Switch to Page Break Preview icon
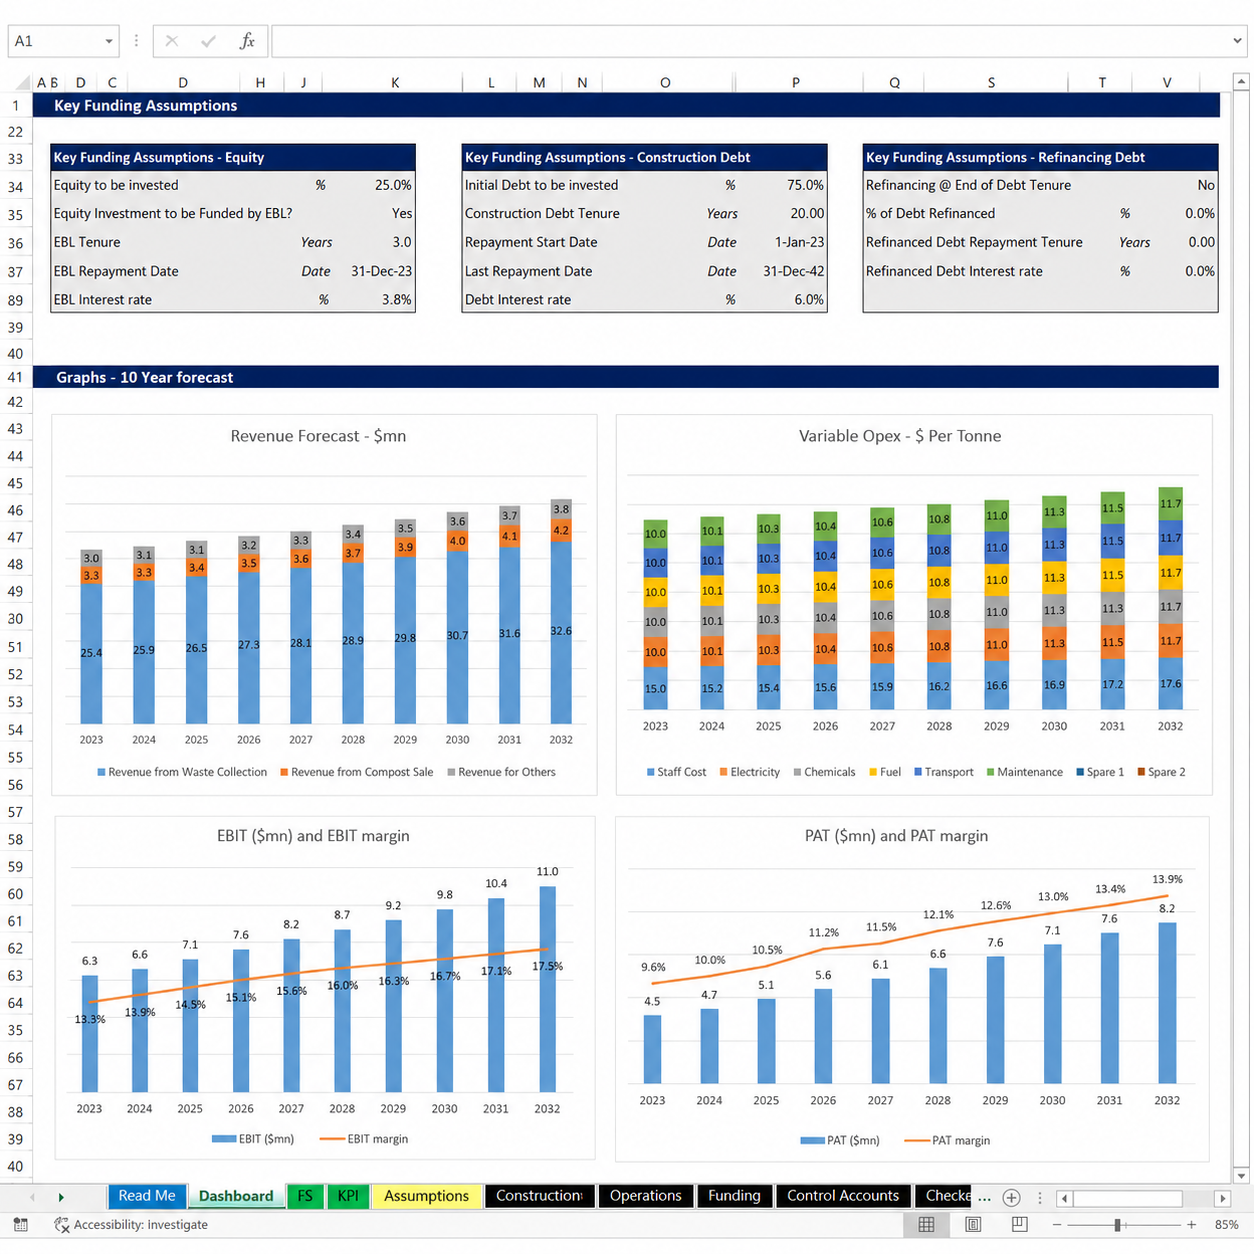This screenshot has height=1254, width=1254. click(x=1019, y=1225)
